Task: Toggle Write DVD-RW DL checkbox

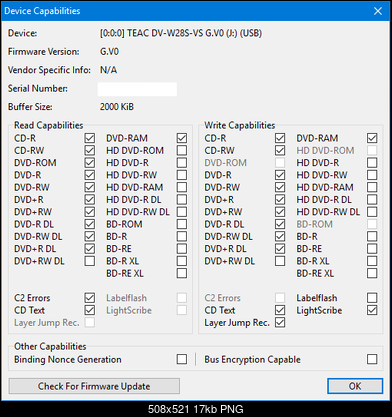Action: point(280,236)
